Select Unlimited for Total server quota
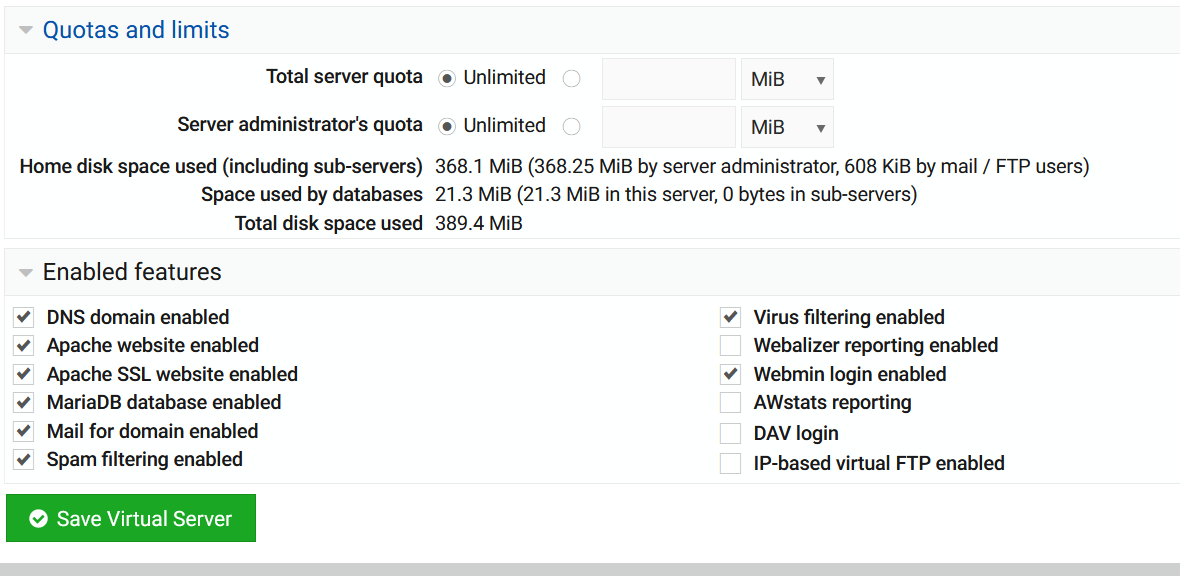The width and height of the screenshot is (1180, 576). pyautogui.click(x=446, y=77)
